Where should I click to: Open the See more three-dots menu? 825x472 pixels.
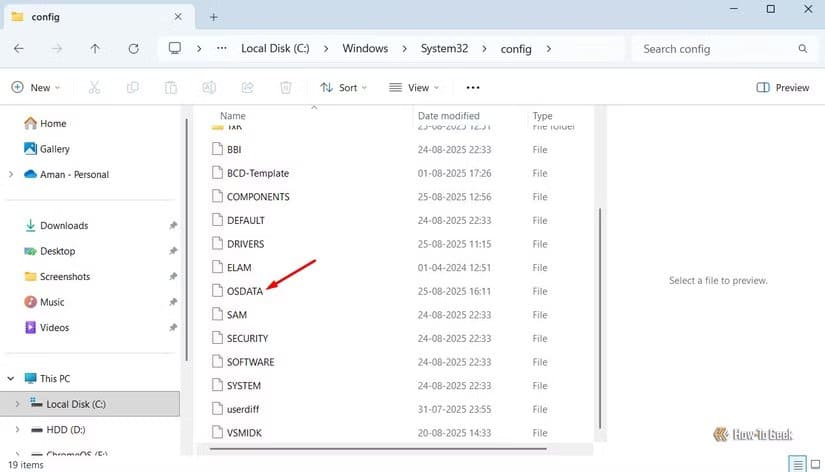coord(473,88)
